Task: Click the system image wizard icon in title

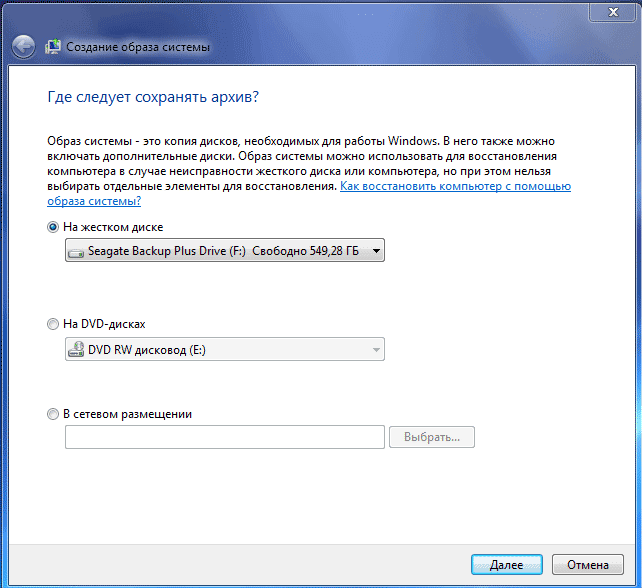Action: click(x=54, y=47)
